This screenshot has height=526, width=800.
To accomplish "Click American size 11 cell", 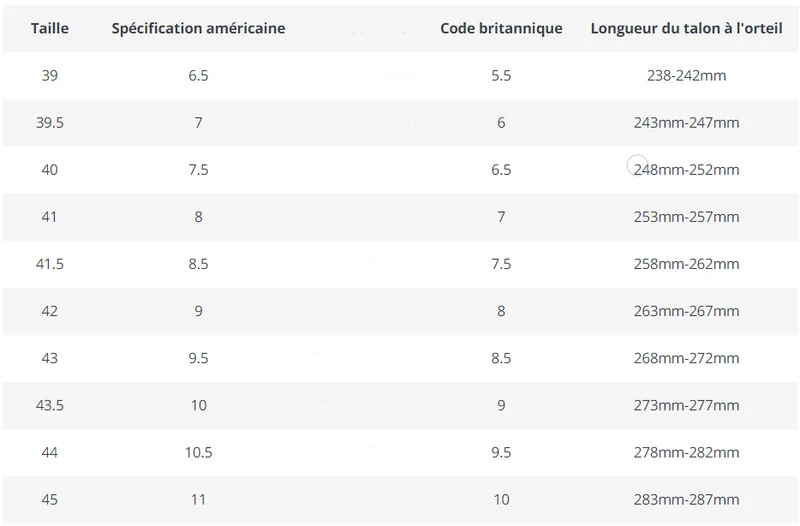I will (x=198, y=499).
